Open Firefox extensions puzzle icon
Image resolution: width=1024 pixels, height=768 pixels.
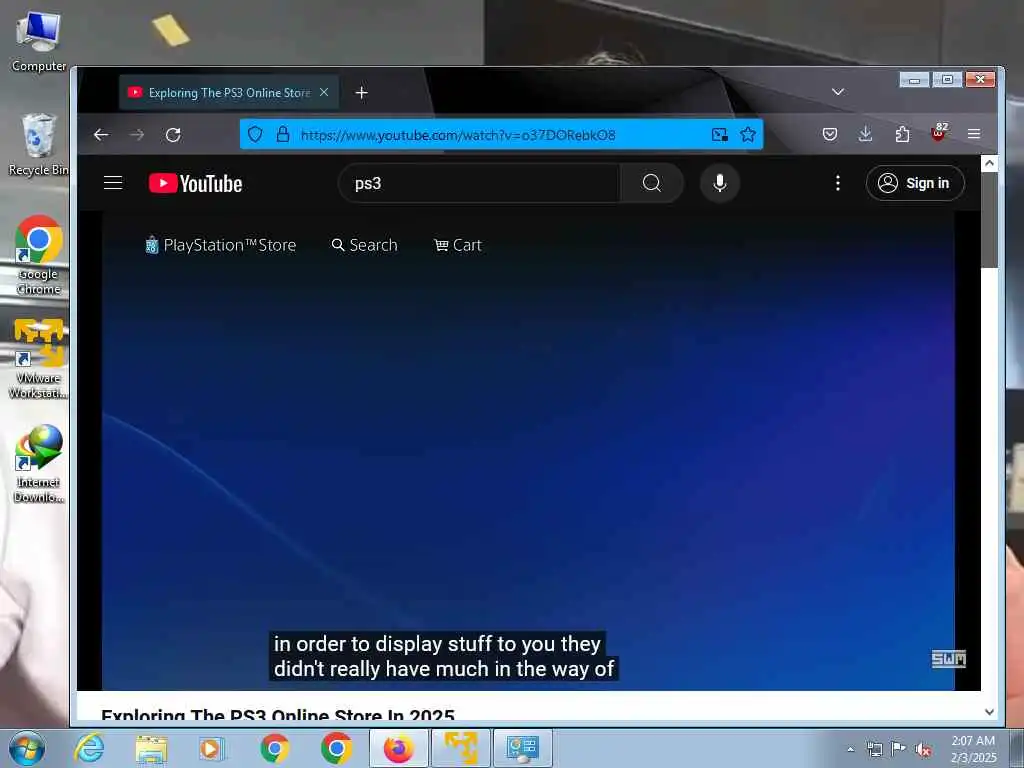902,134
